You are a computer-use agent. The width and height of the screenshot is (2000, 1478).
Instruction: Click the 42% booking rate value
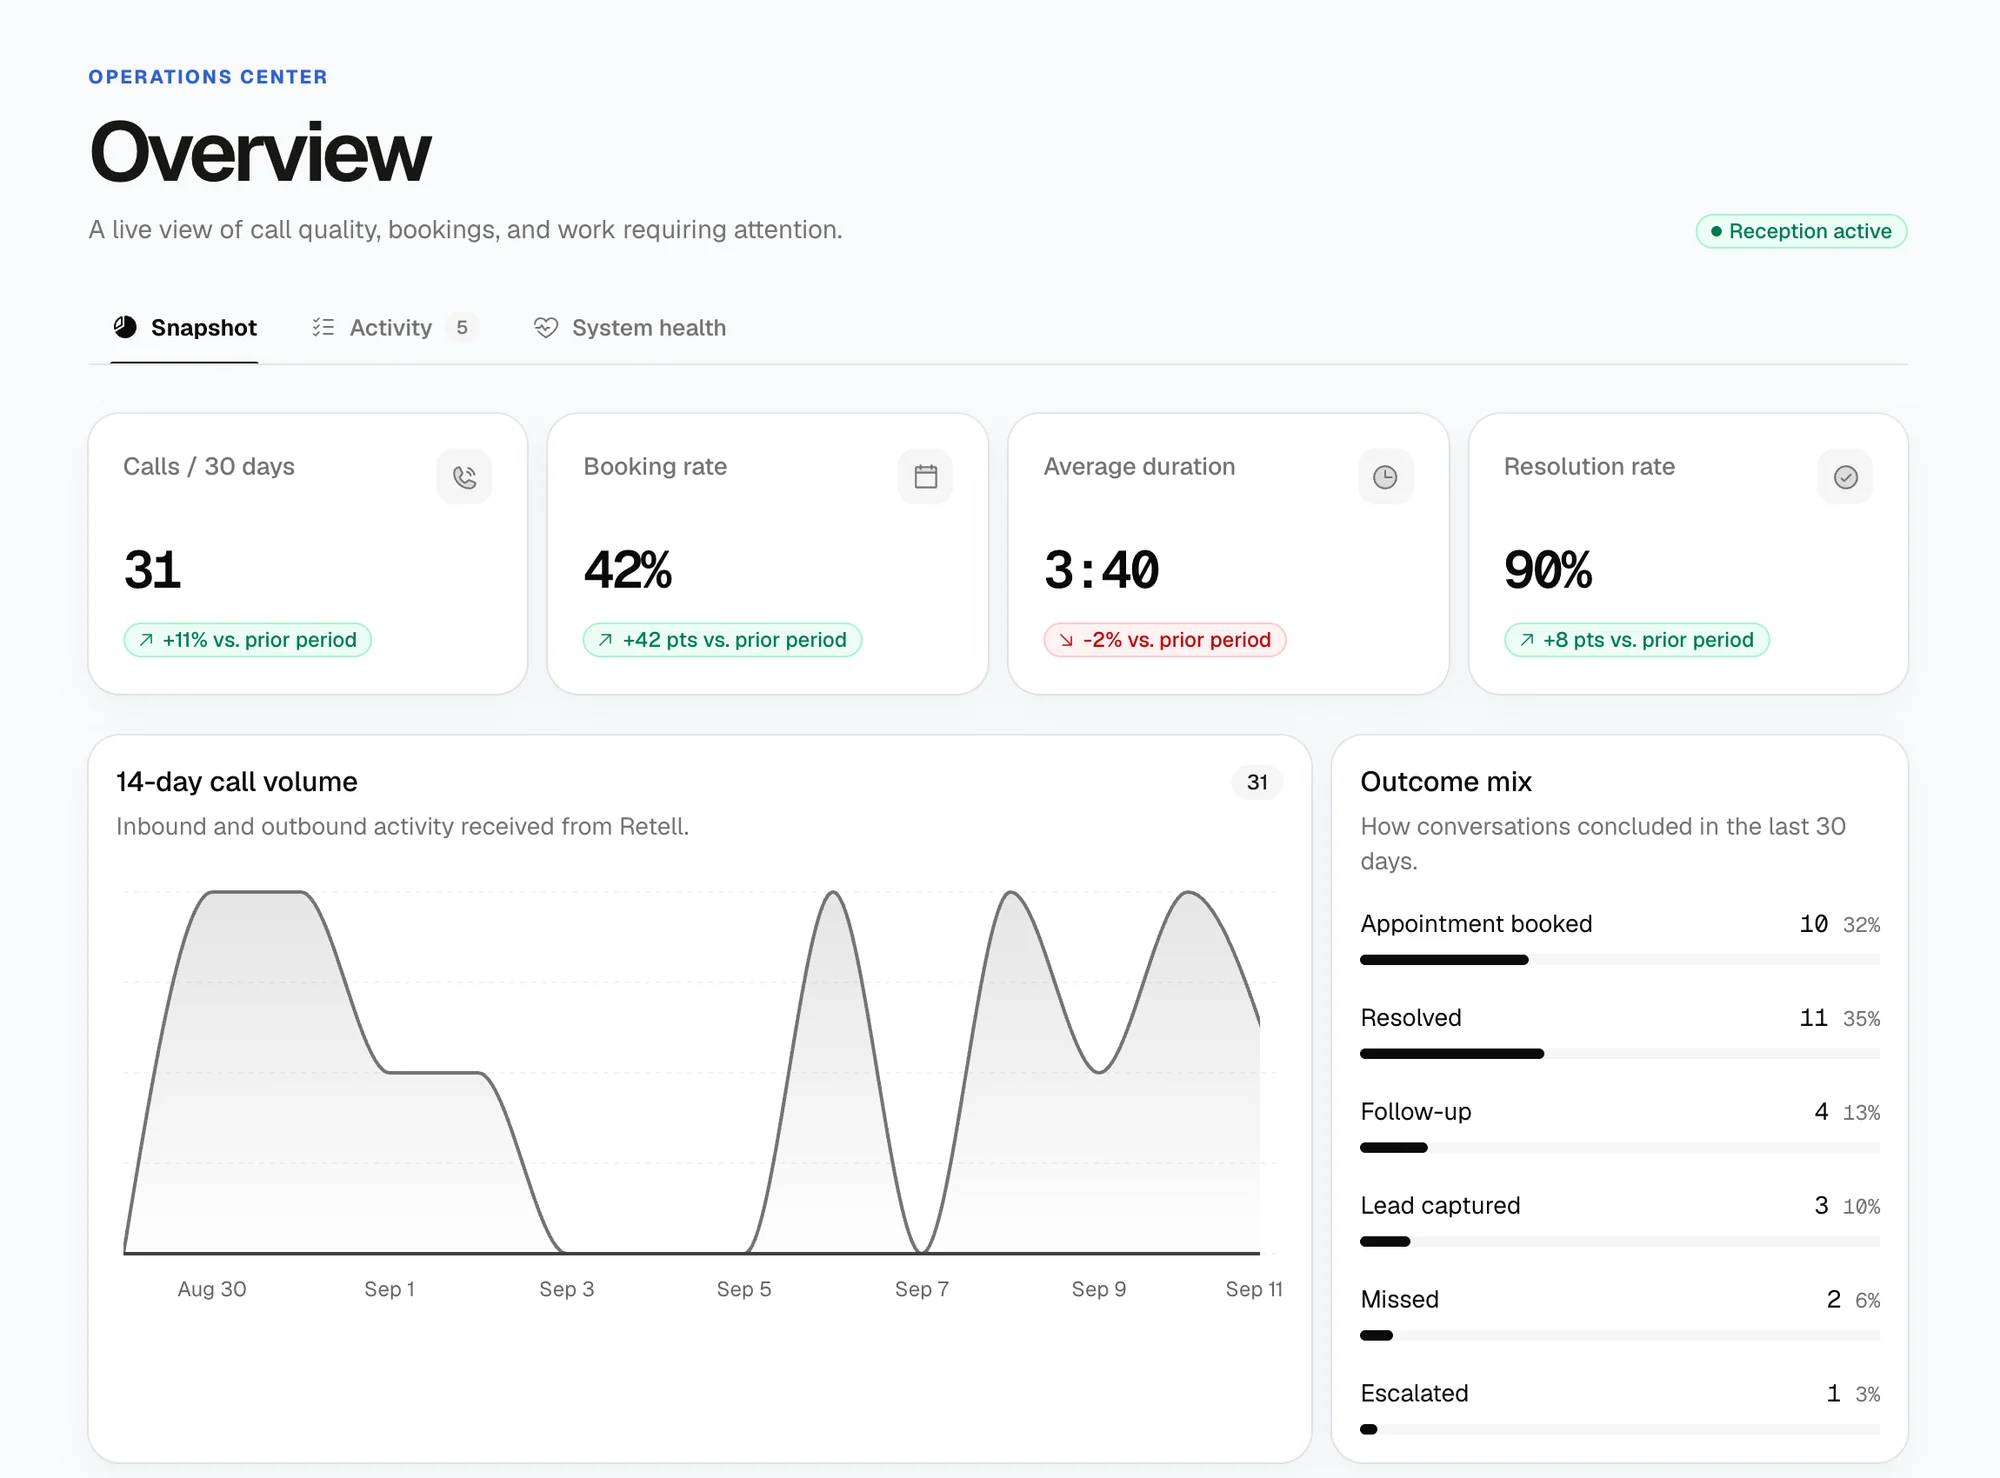point(628,570)
